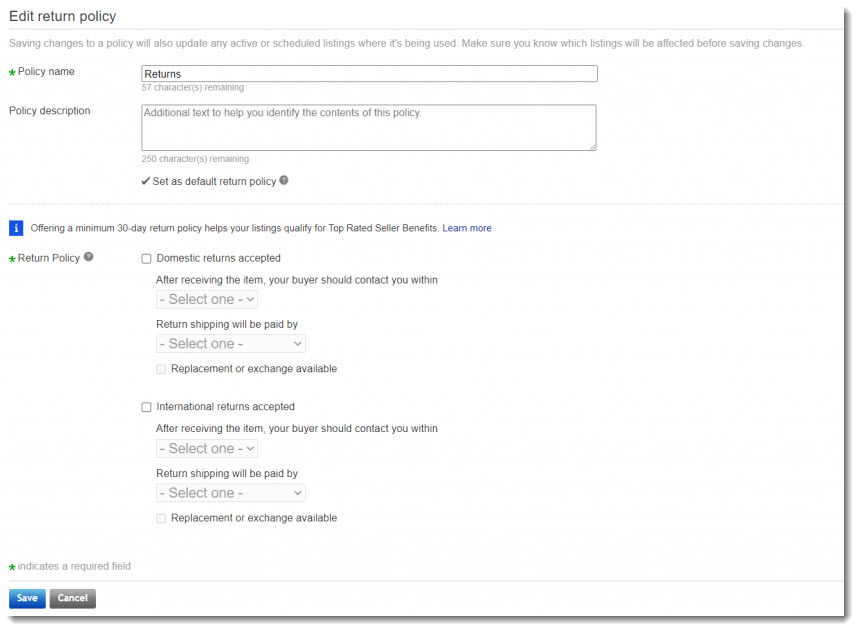Click inside the Policy name field
This screenshot has width=859, height=631.
pyautogui.click(x=368, y=73)
